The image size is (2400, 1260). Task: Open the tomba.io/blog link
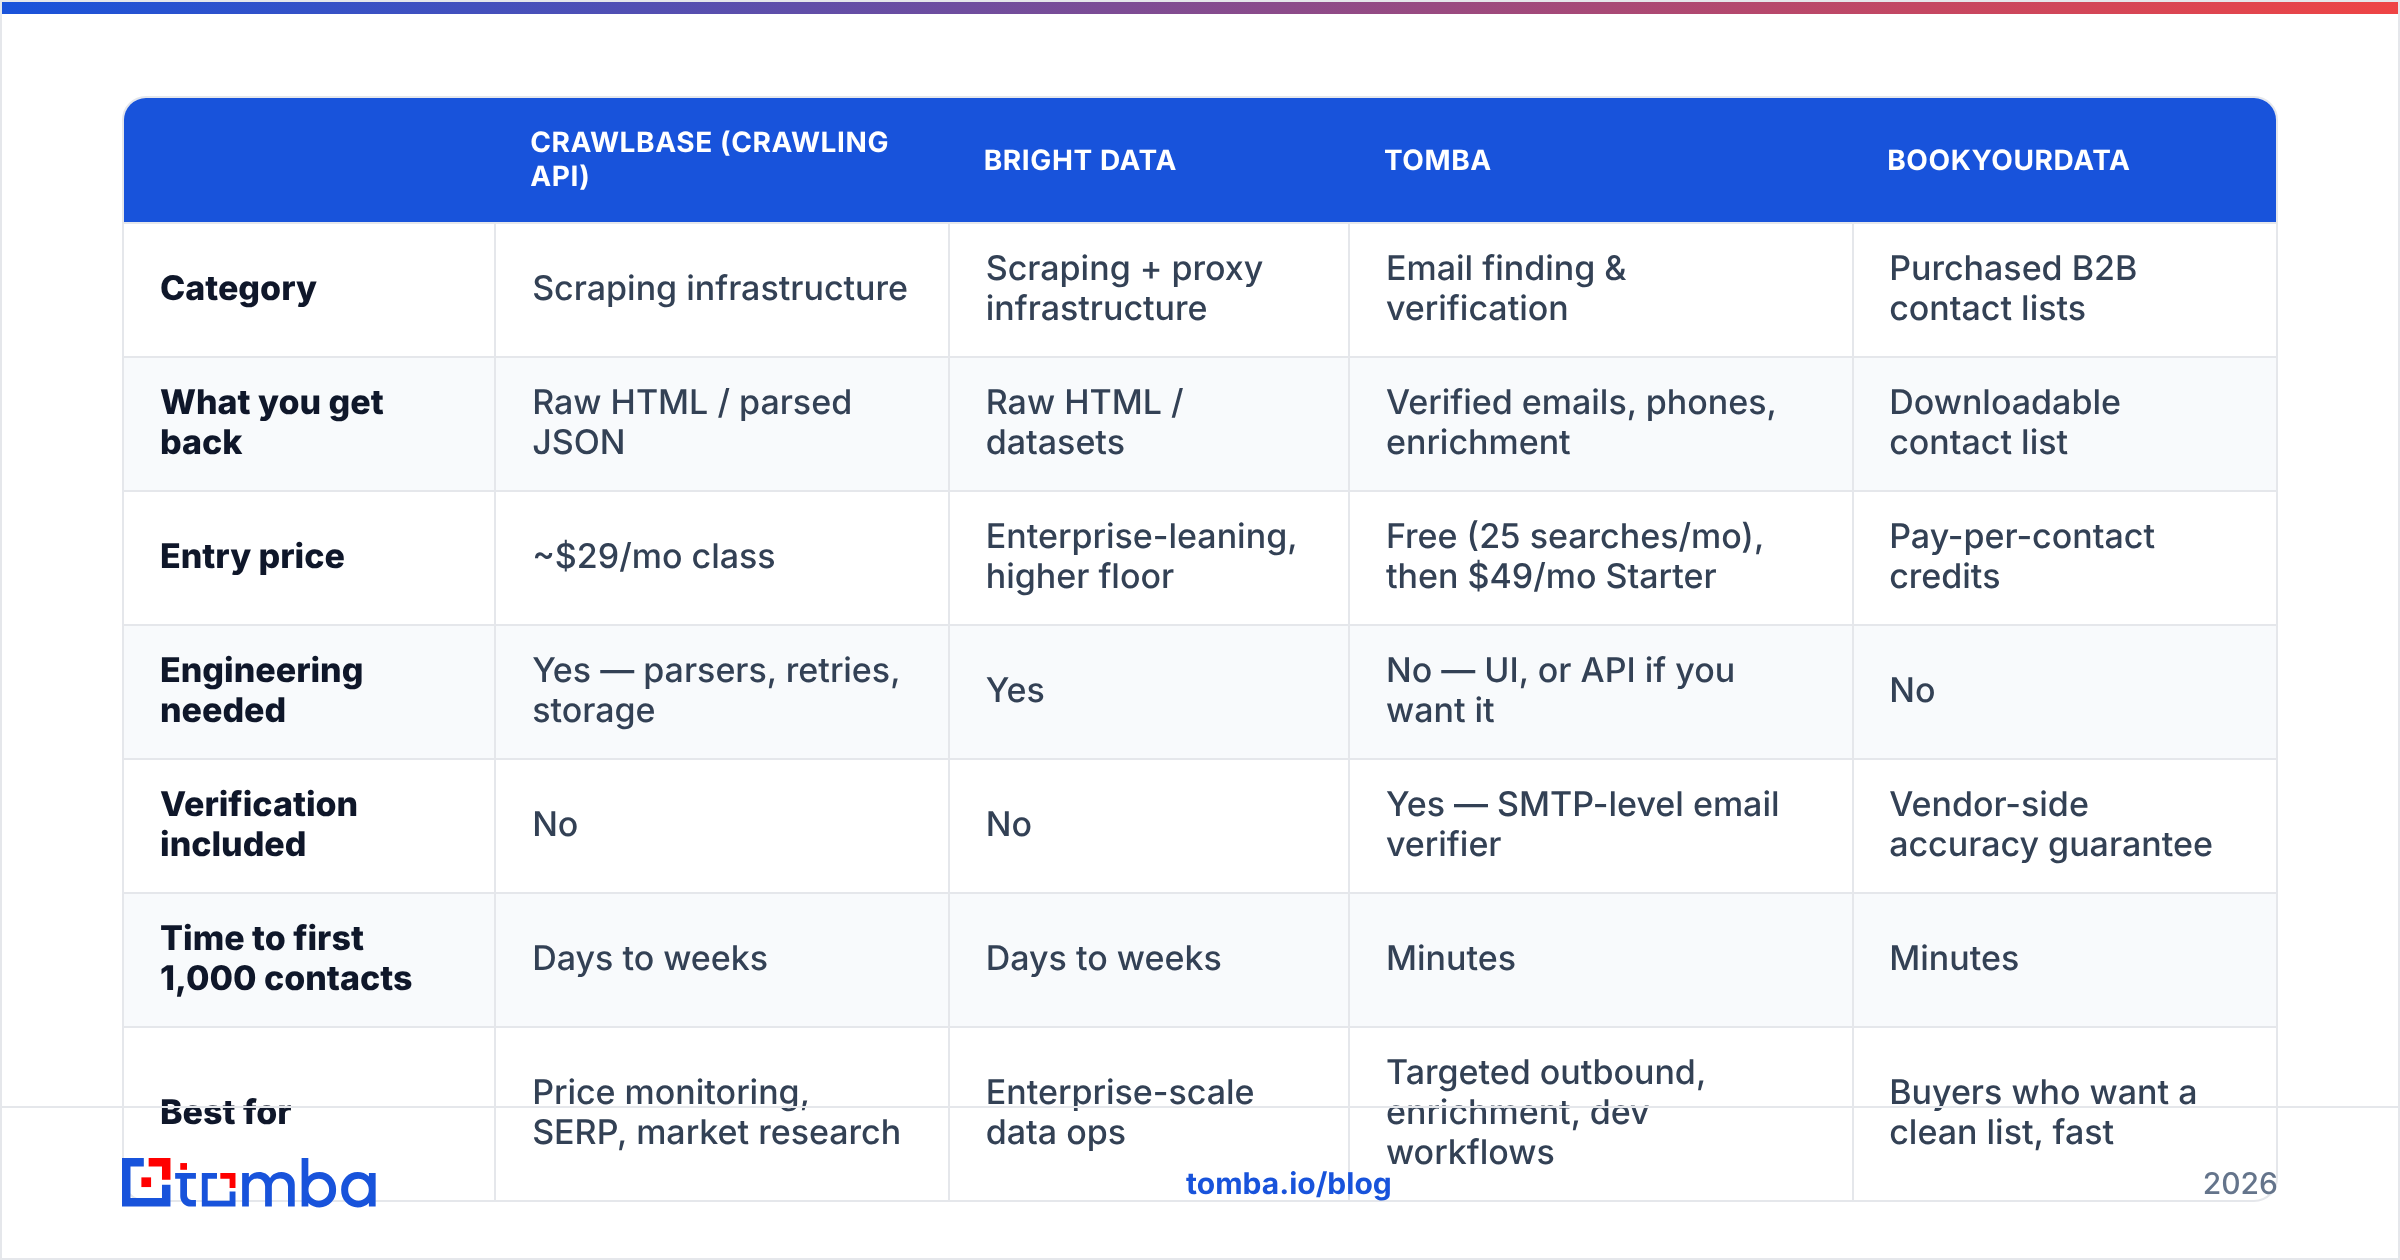point(1288,1184)
